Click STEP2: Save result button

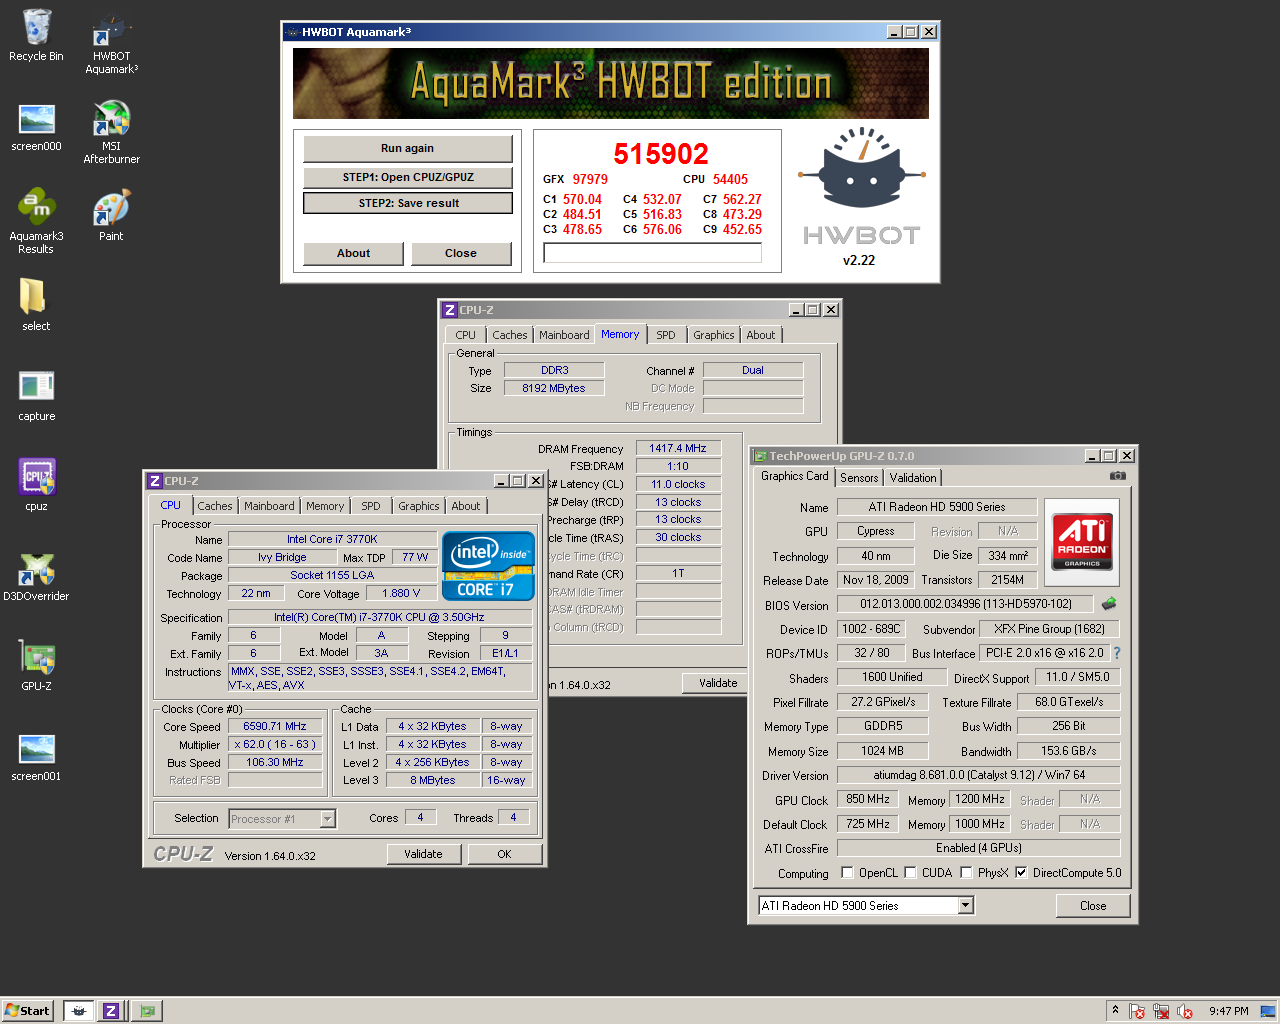408,203
